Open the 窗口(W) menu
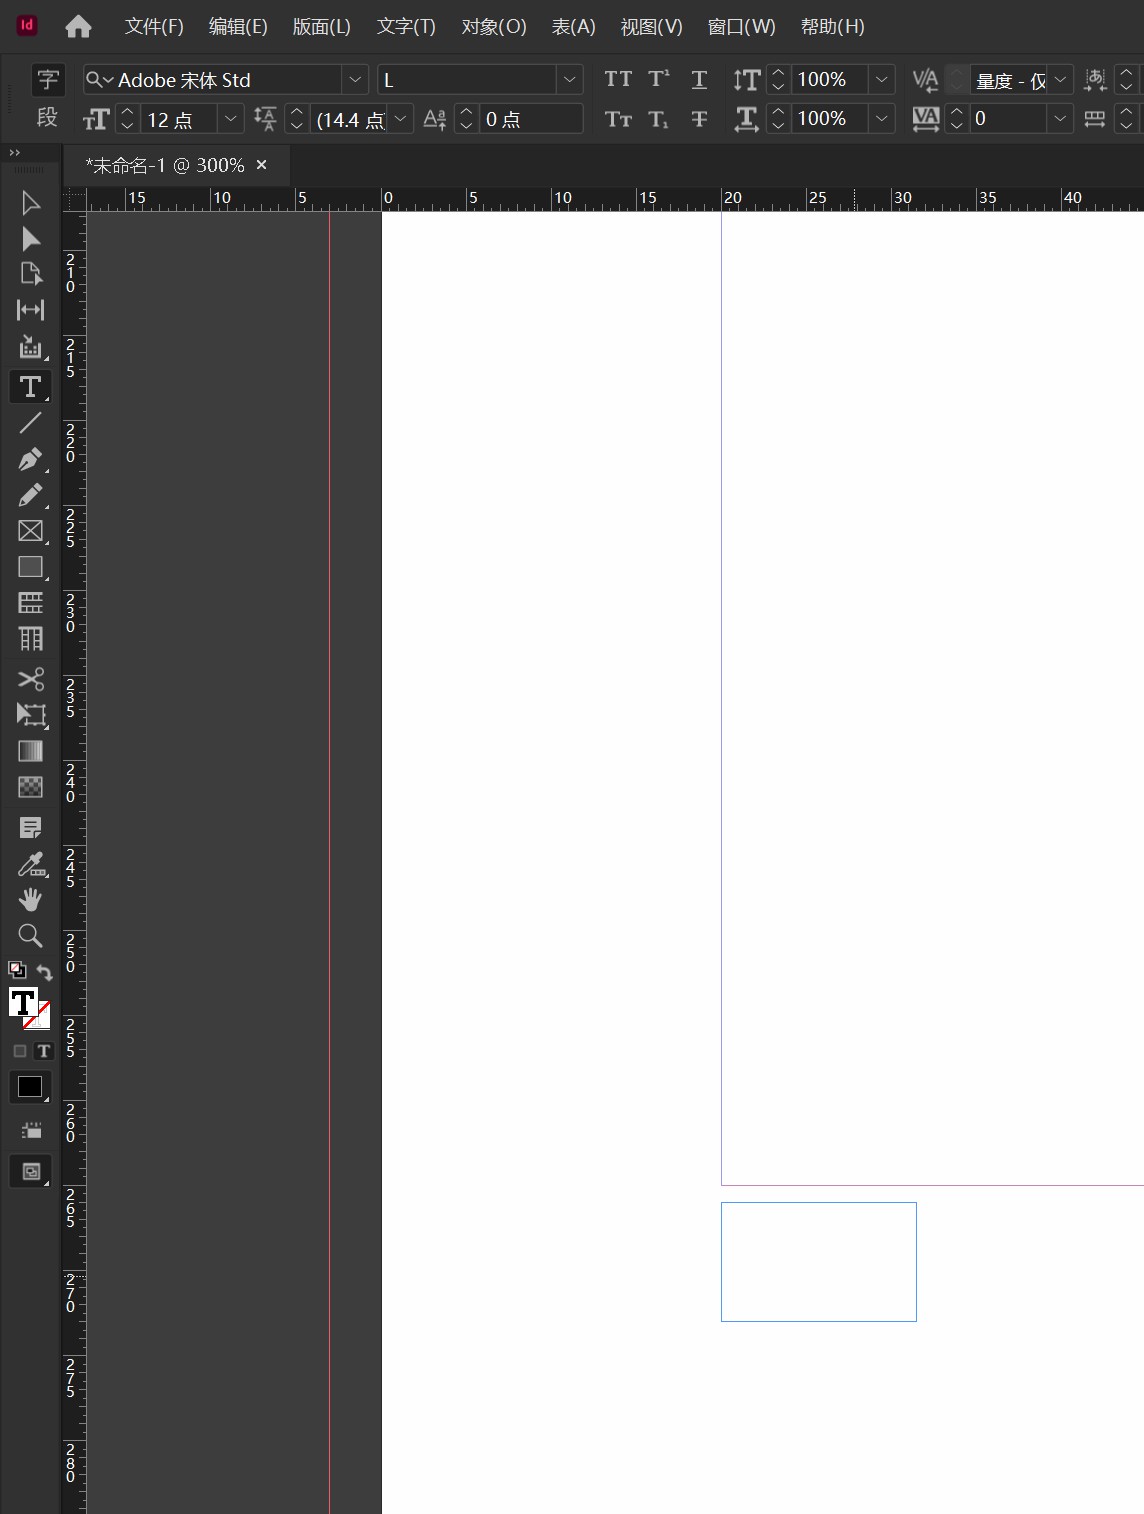 [741, 27]
